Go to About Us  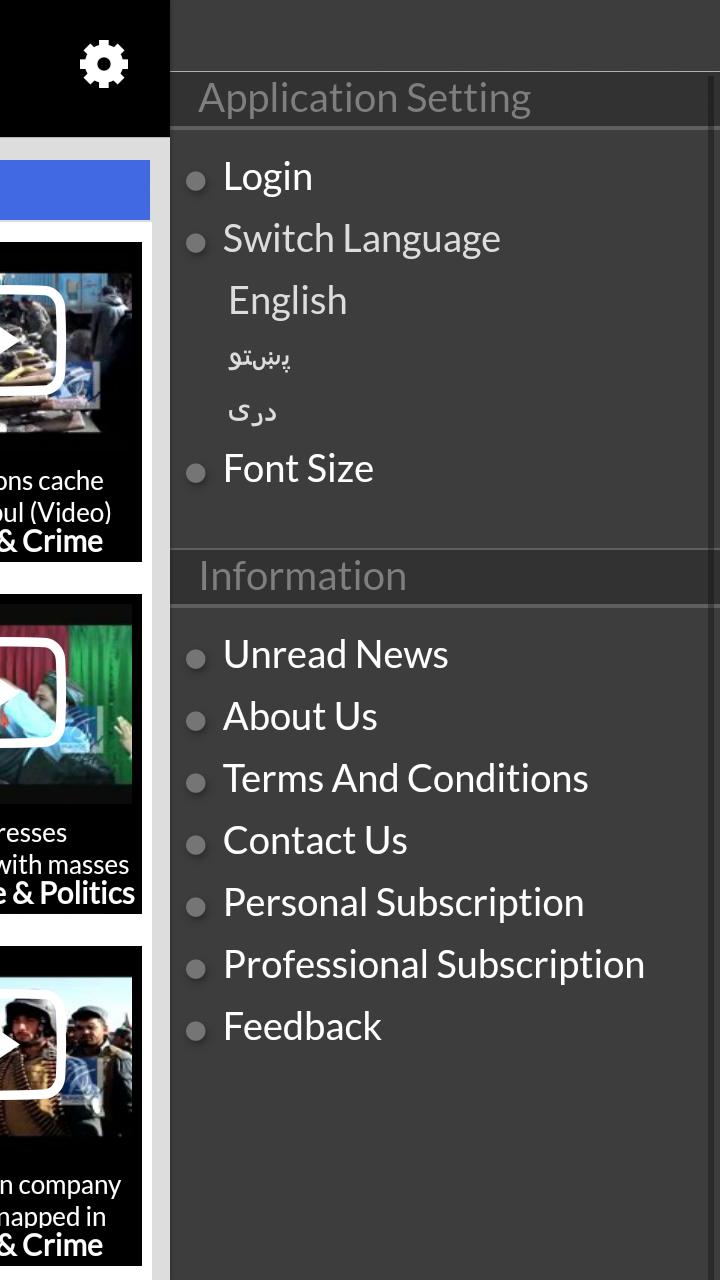click(x=300, y=717)
